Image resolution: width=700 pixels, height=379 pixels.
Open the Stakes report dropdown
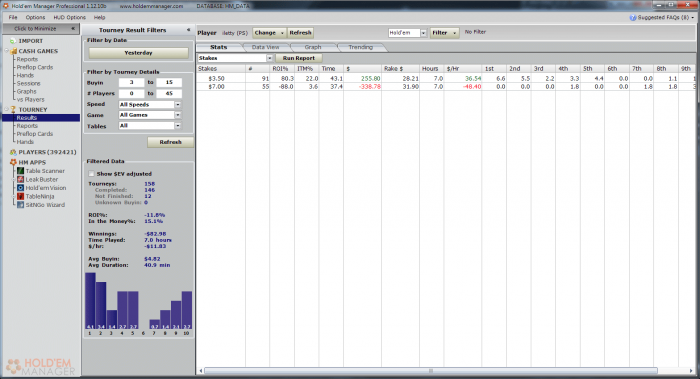point(269,58)
